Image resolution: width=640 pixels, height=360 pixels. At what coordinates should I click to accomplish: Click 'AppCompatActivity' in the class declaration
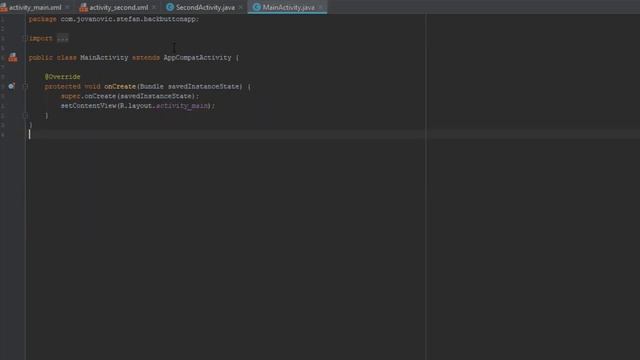pyautogui.click(x=197, y=58)
